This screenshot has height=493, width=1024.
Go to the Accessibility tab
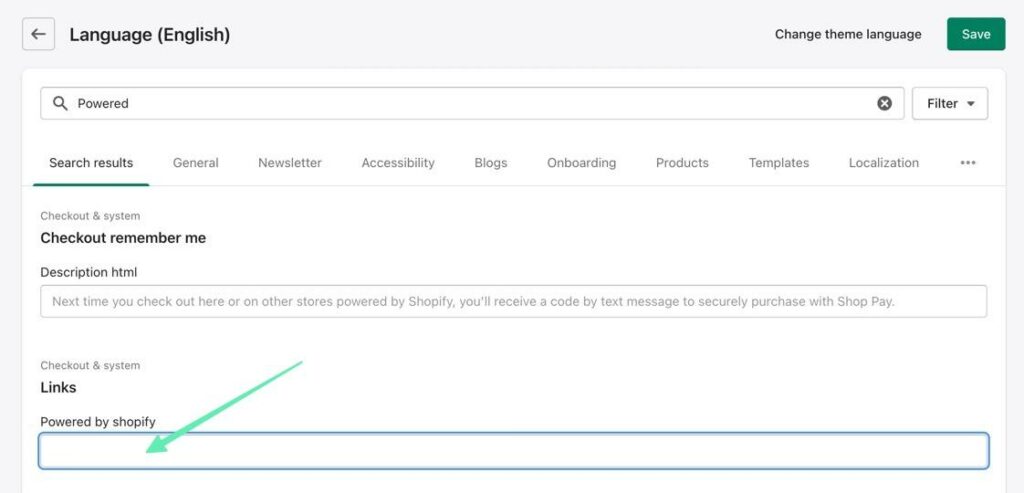pos(398,163)
